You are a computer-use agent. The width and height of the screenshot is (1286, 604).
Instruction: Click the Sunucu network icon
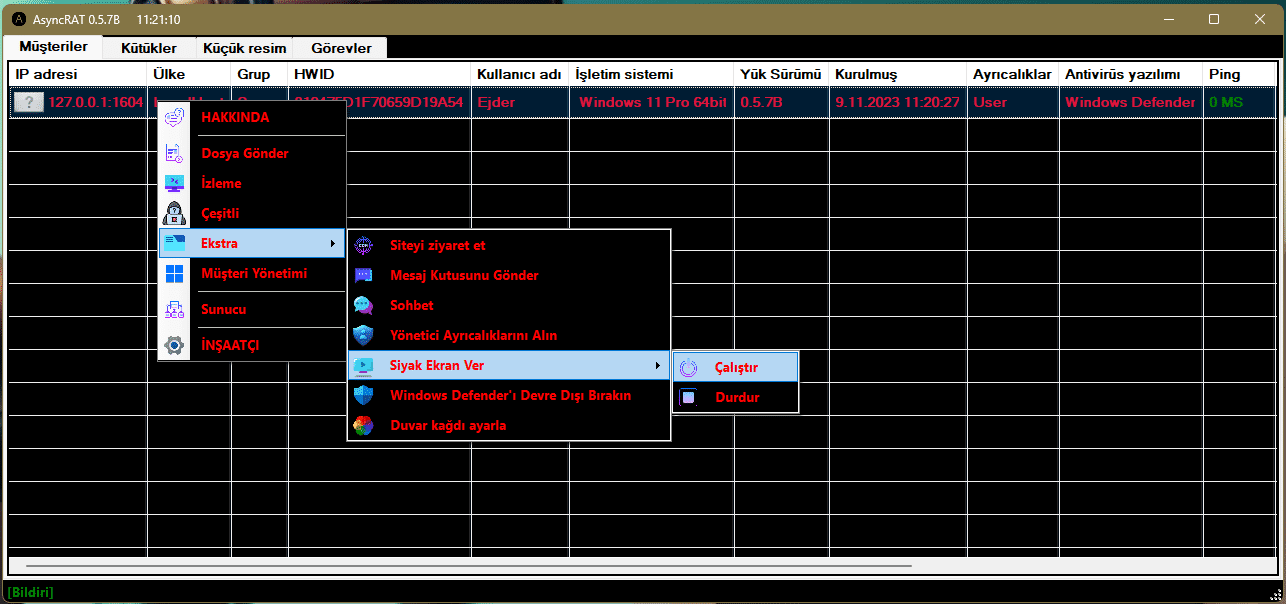point(174,309)
